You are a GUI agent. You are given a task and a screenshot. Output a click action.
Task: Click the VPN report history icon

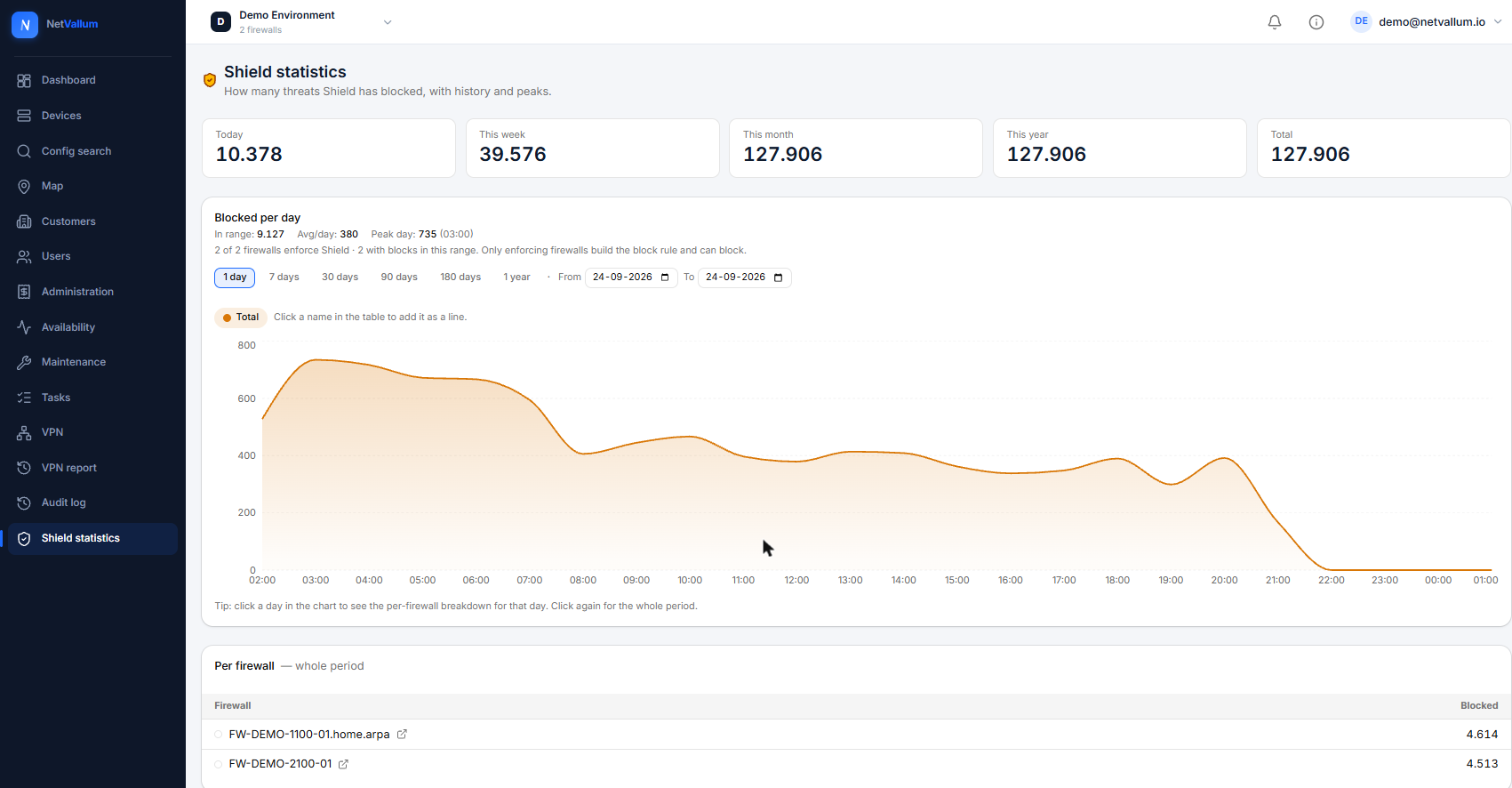tap(24, 468)
